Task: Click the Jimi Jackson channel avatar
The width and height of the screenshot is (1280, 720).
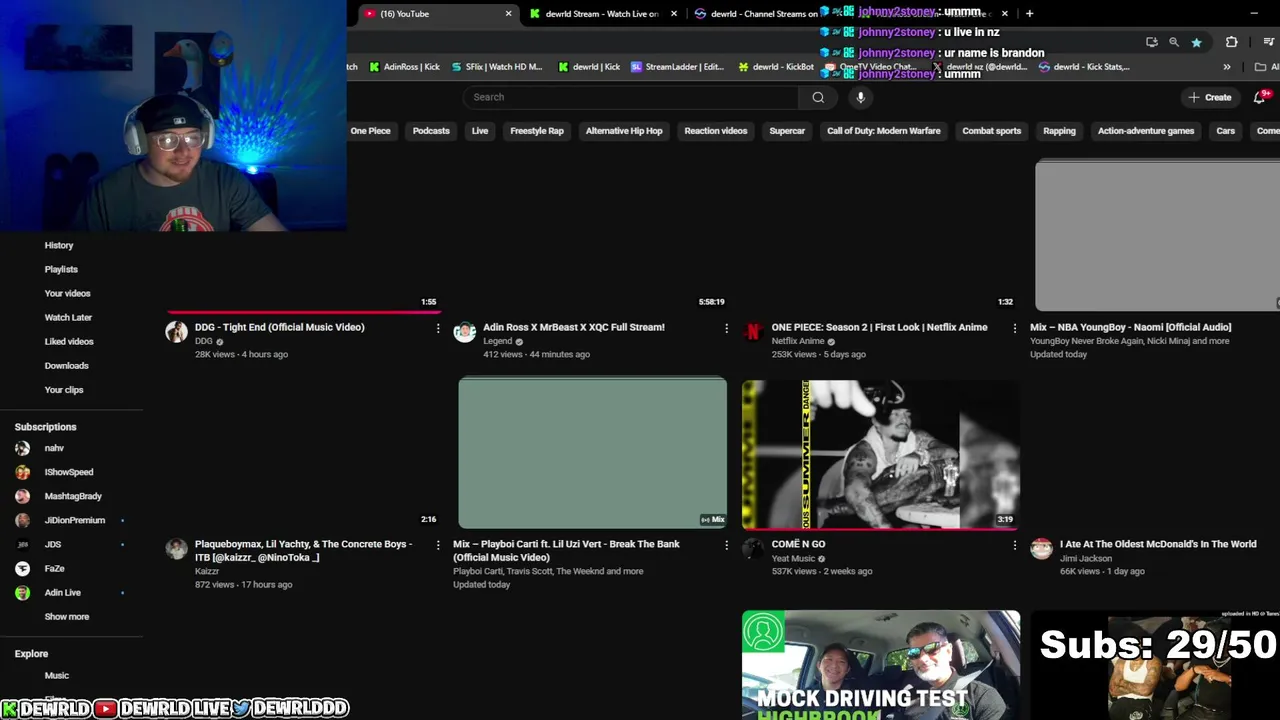Action: (x=1041, y=549)
